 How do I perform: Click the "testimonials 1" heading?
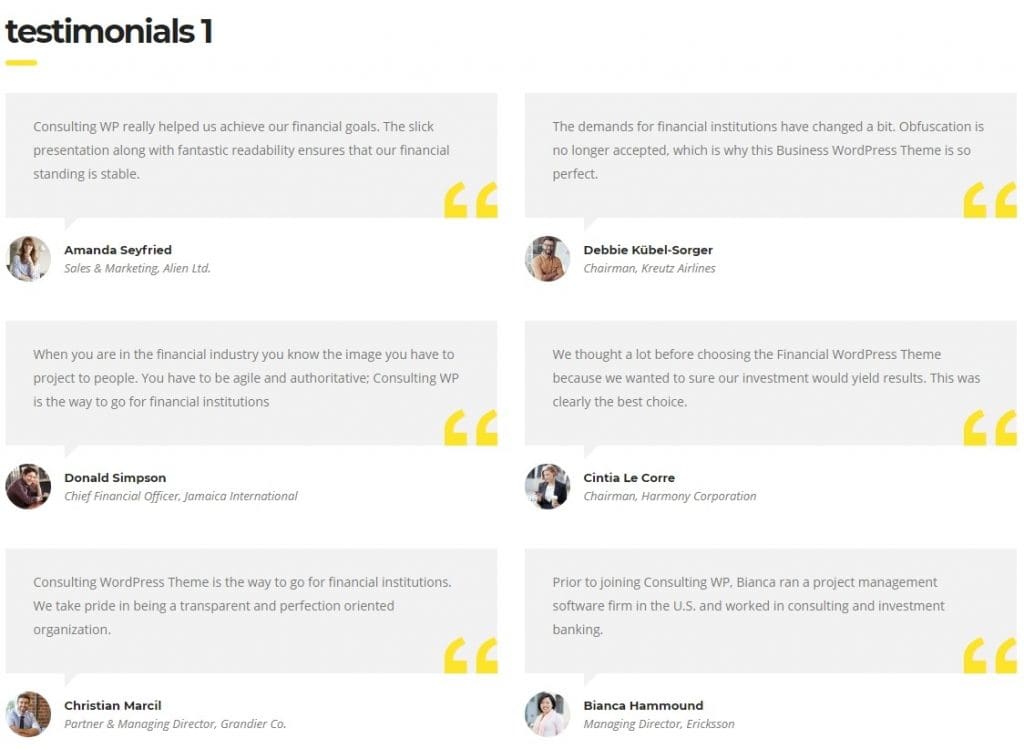click(108, 32)
